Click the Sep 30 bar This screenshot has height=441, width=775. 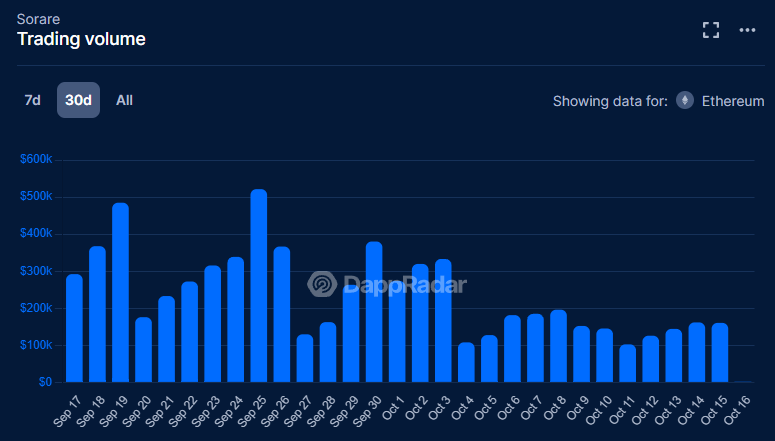click(374, 312)
